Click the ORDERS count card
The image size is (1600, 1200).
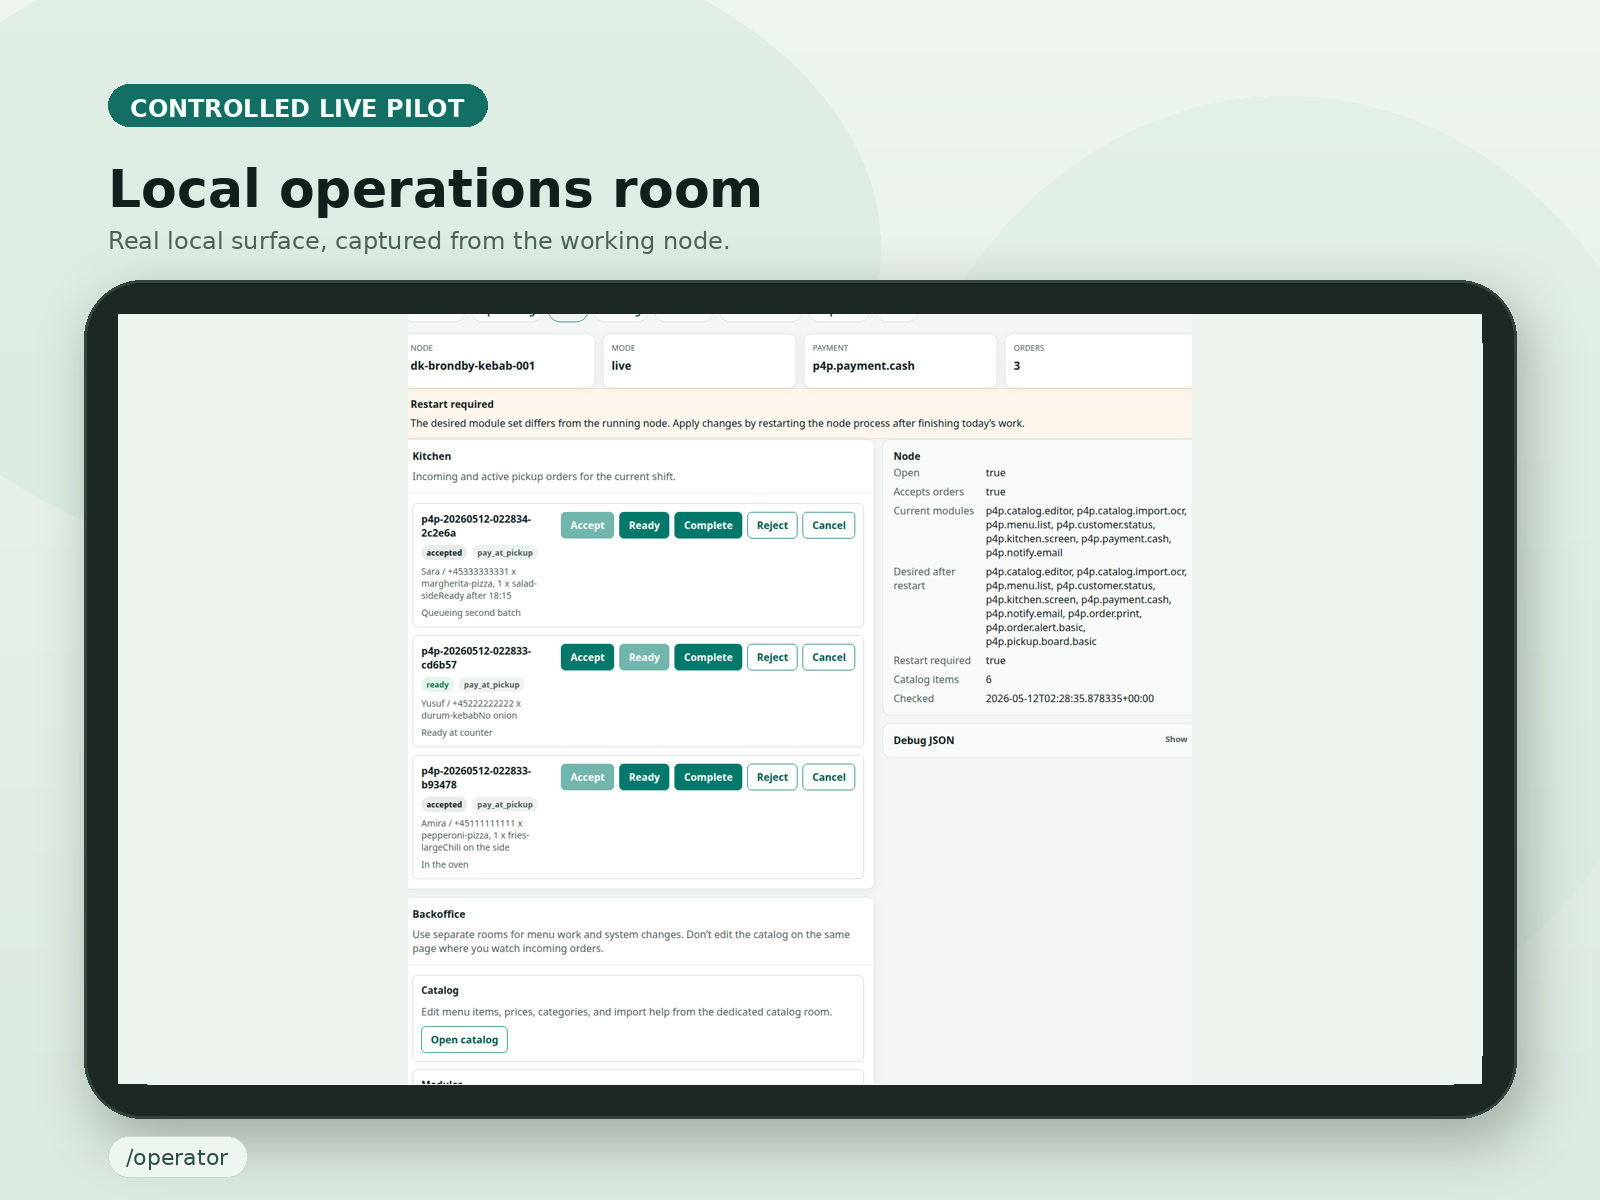click(1098, 360)
